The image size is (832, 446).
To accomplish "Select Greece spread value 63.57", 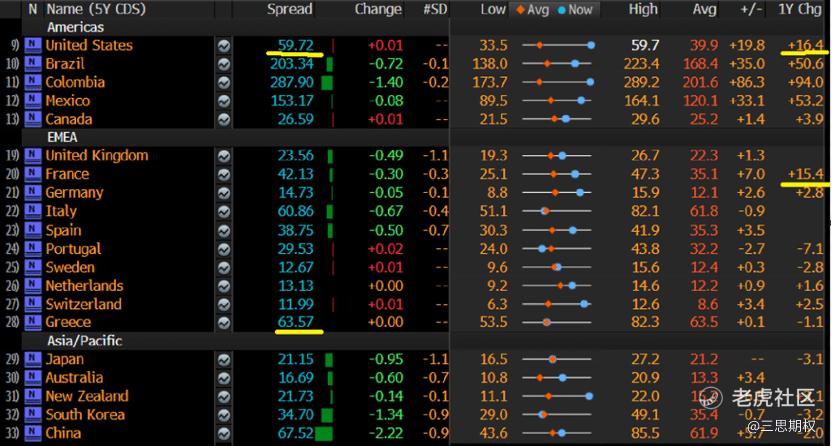I will coord(296,322).
